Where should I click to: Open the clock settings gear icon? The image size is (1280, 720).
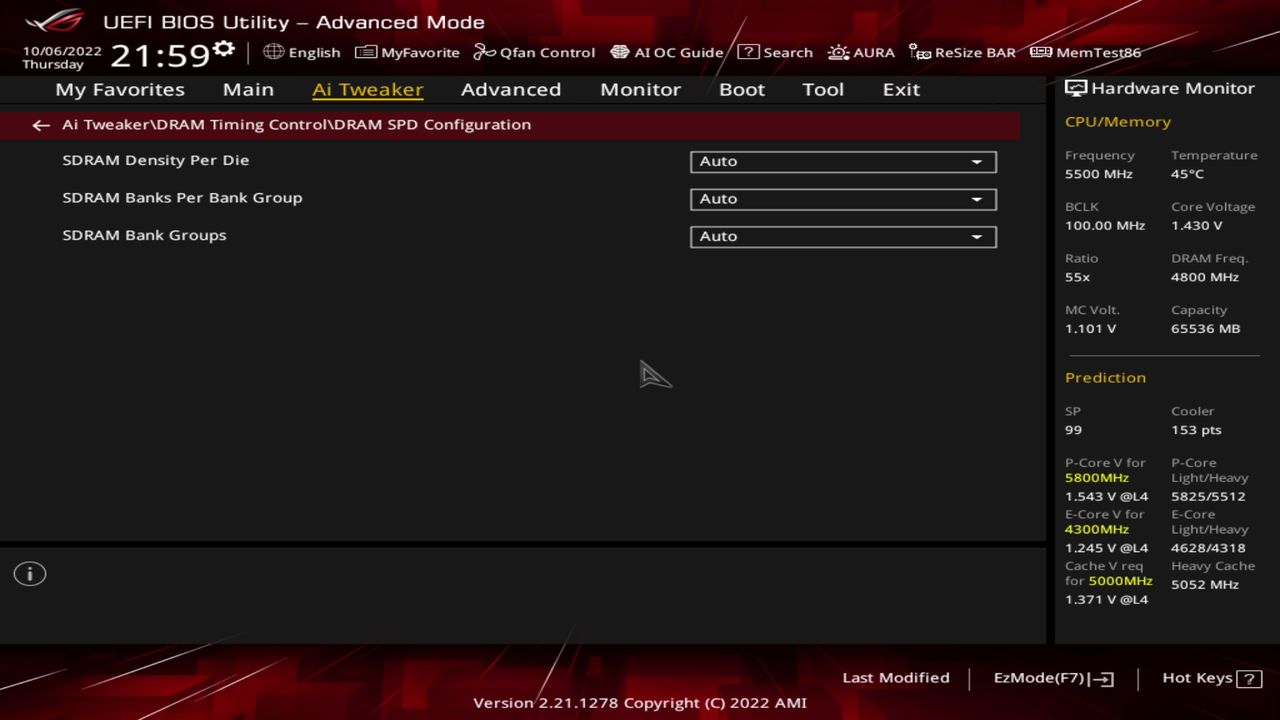(224, 49)
